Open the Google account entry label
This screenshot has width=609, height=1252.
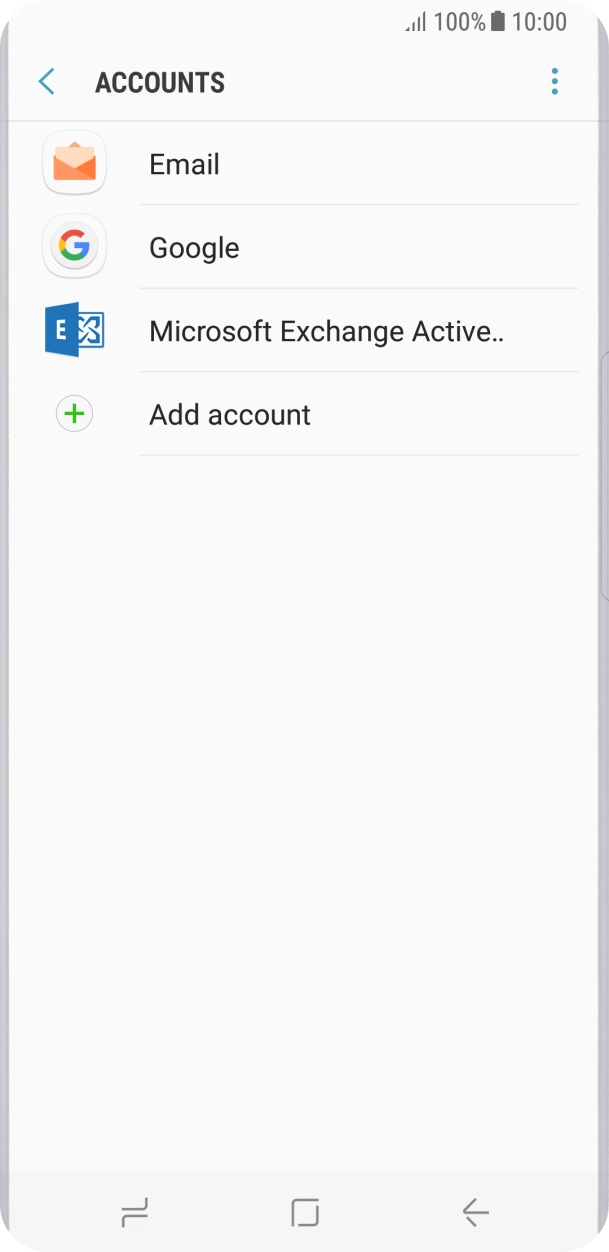194,248
